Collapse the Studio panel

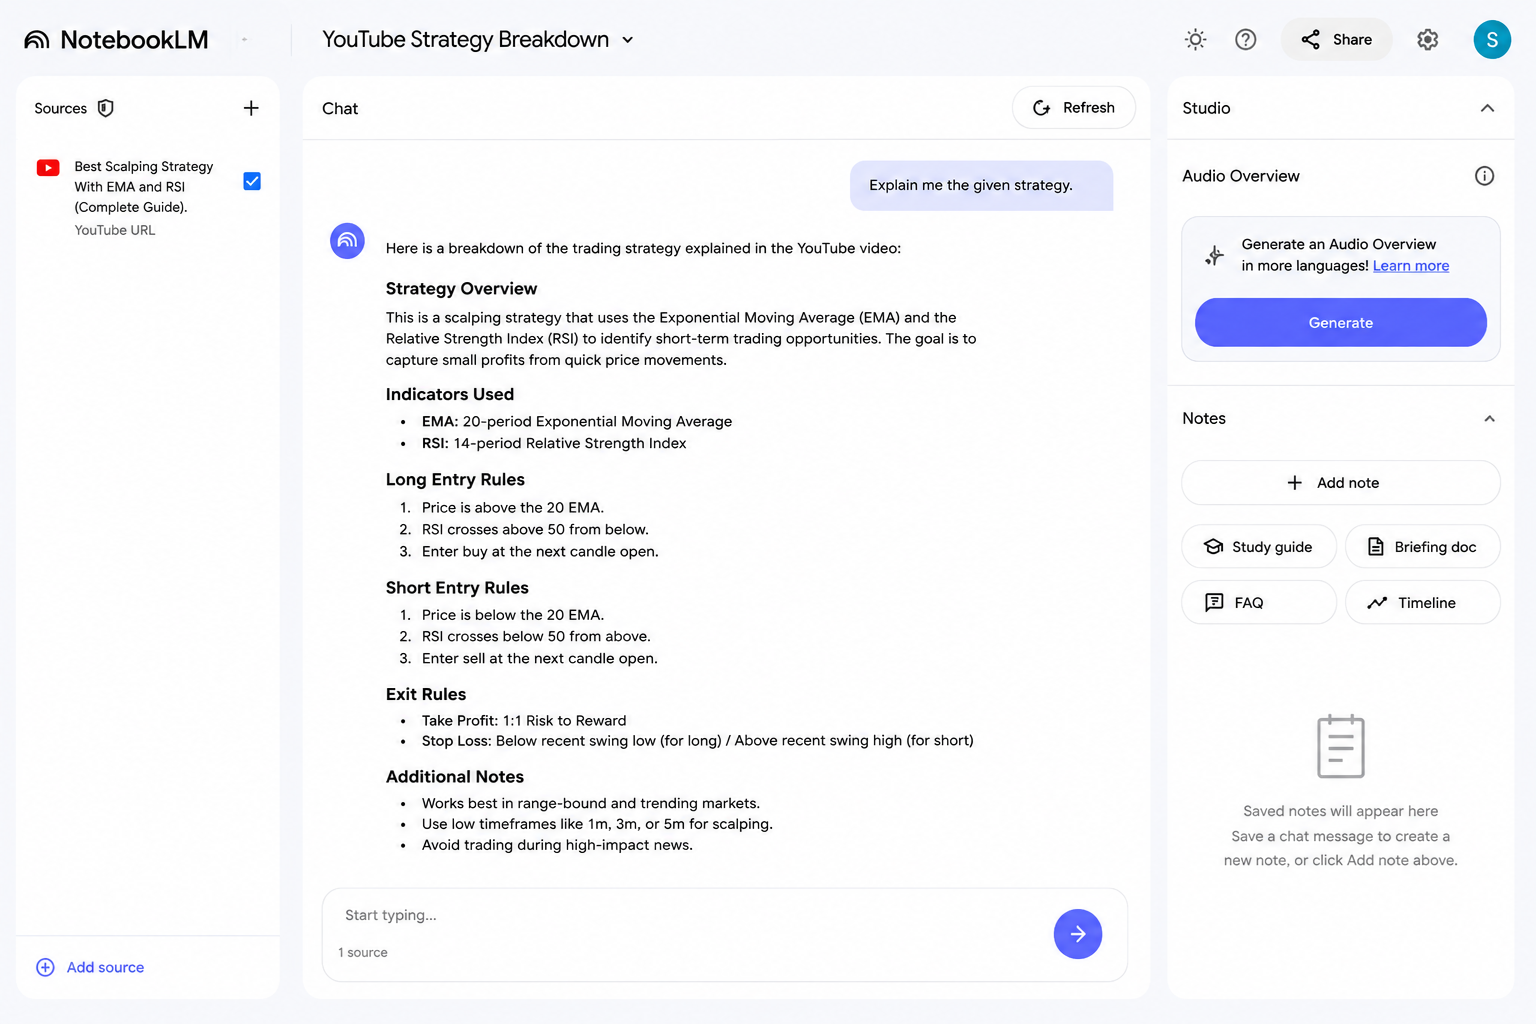coord(1487,108)
